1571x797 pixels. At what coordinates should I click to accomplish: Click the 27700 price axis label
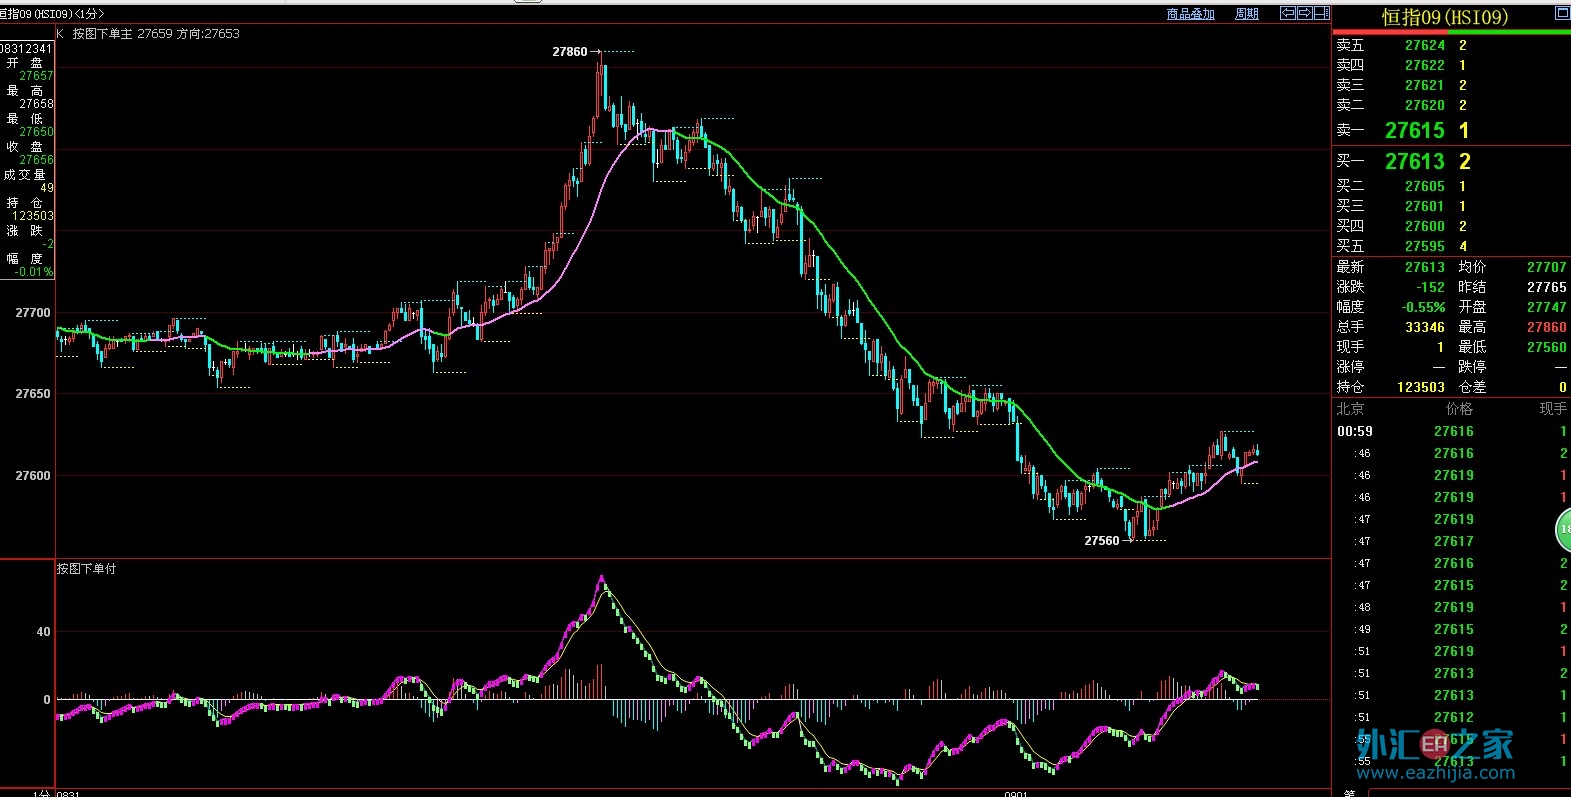tap(33, 312)
